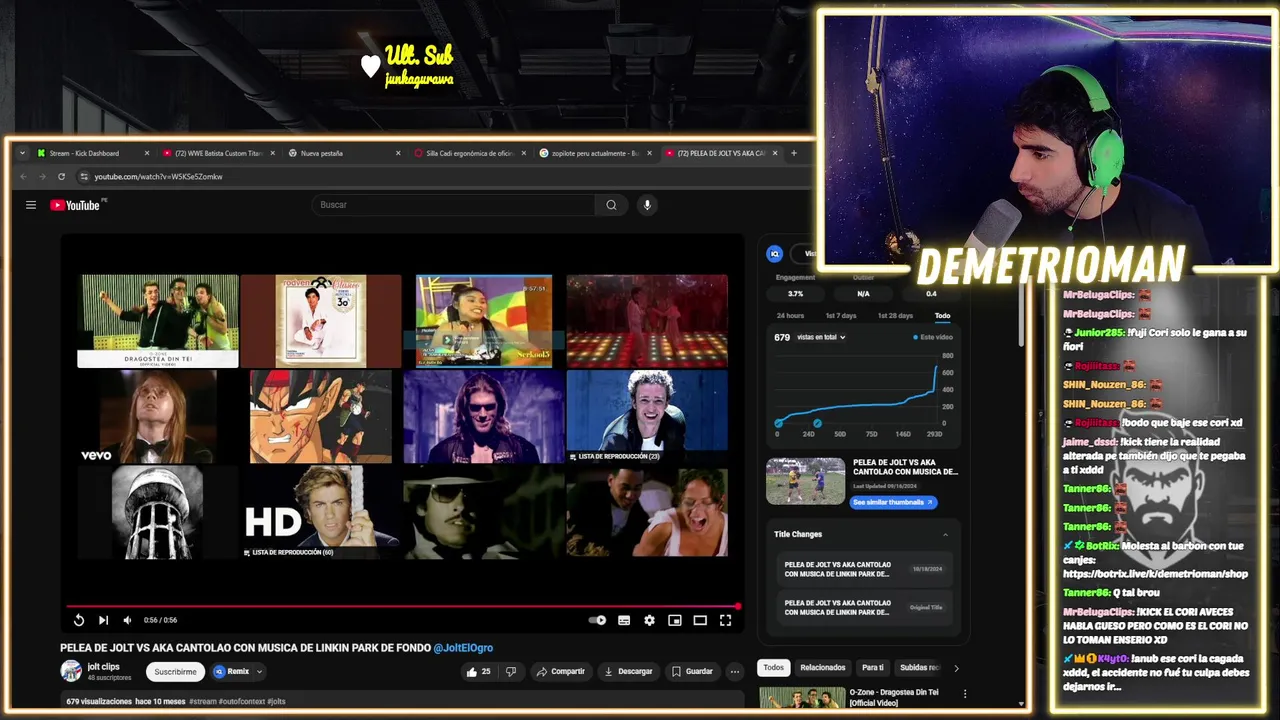
Task: Click the search magnifier button
Action: tap(611, 205)
